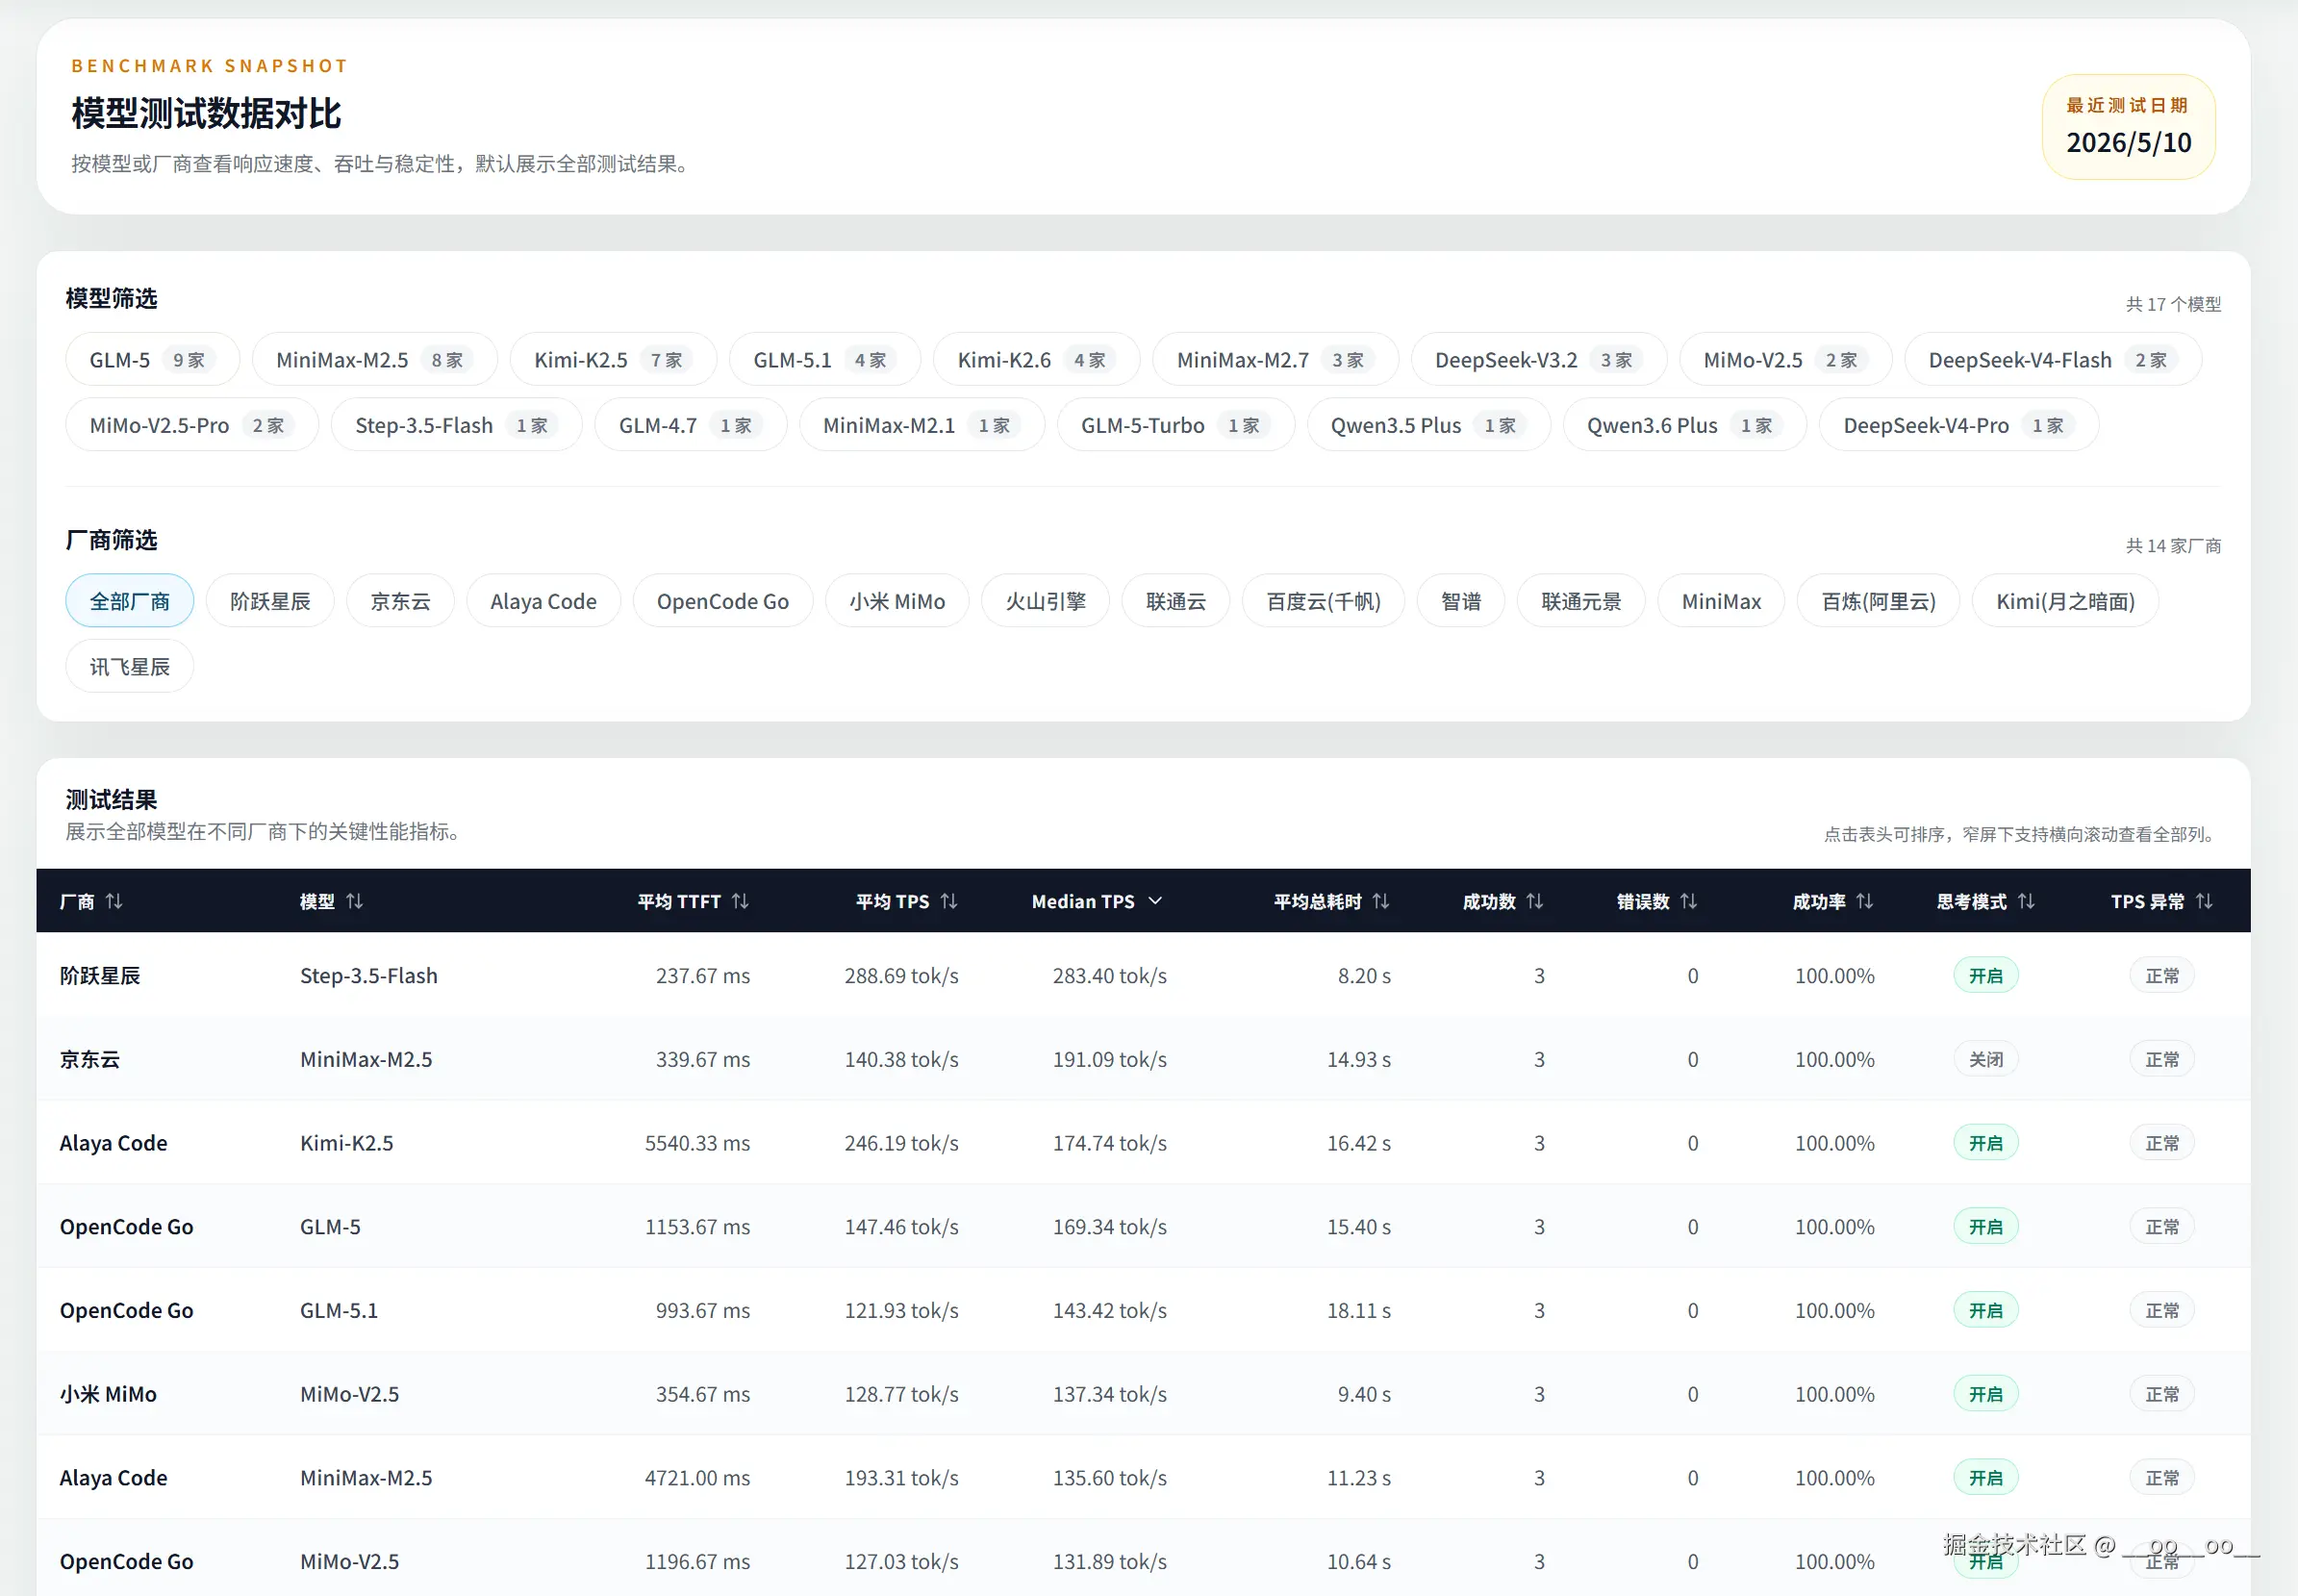
Task: Click the chevron next to Median TPS header
Action: pos(1156,901)
